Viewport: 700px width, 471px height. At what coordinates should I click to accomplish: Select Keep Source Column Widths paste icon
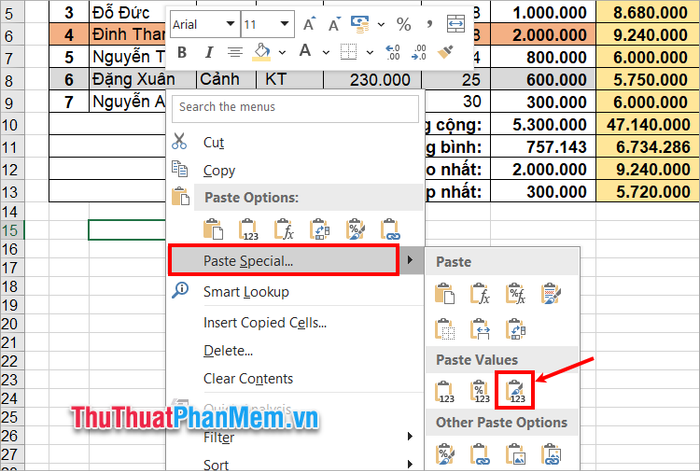pos(481,328)
